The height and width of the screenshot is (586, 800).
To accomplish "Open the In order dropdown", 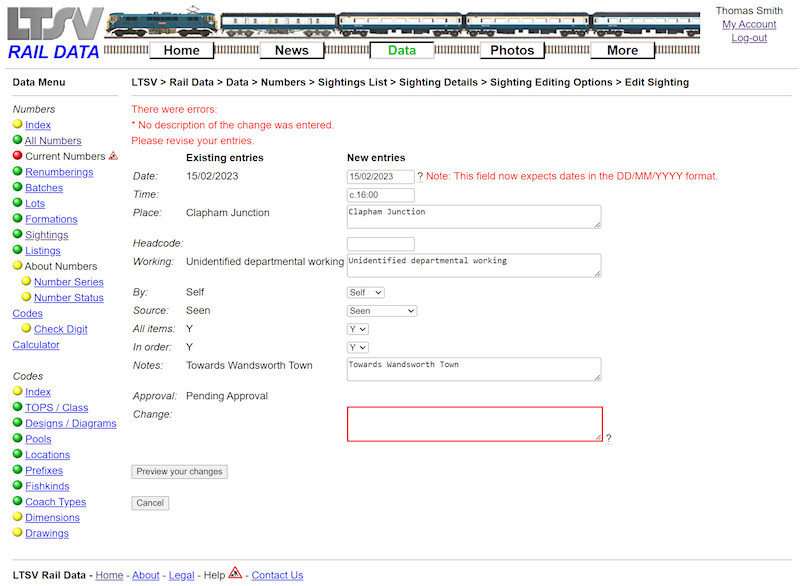I will click(x=357, y=347).
